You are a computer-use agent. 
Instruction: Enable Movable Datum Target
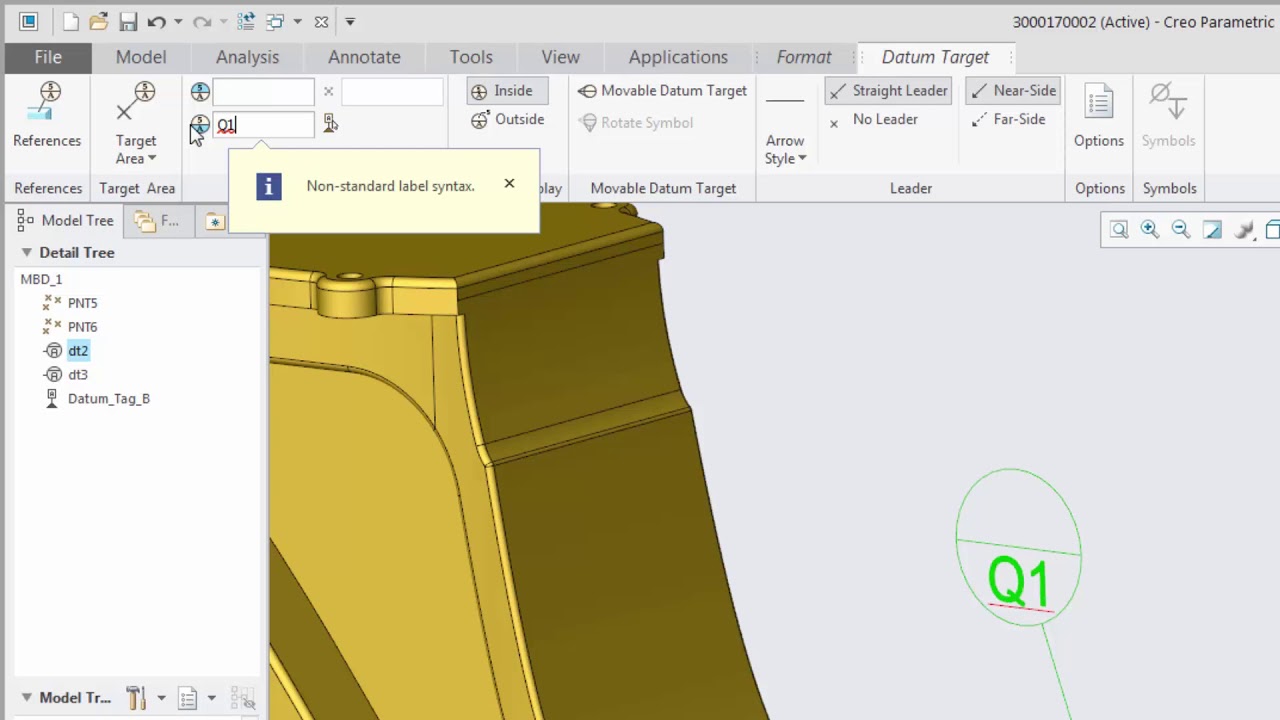(663, 91)
